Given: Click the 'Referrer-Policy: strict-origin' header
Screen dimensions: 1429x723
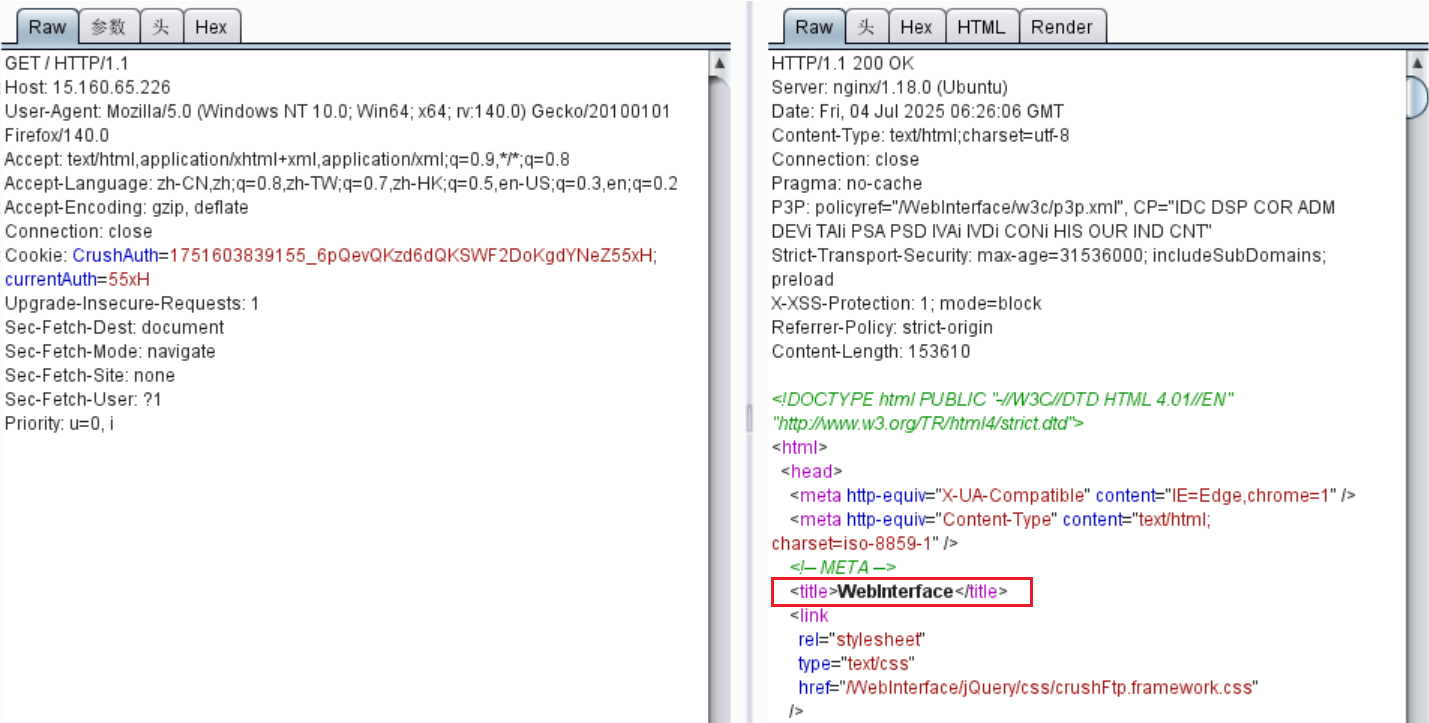Looking at the screenshot, I should coord(882,327).
